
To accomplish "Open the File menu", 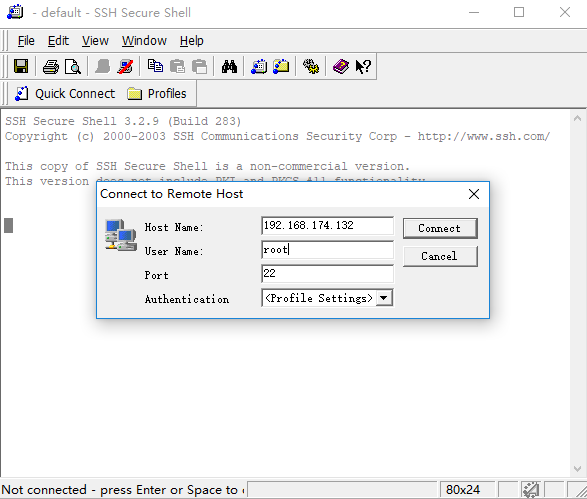I will pyautogui.click(x=26, y=40).
